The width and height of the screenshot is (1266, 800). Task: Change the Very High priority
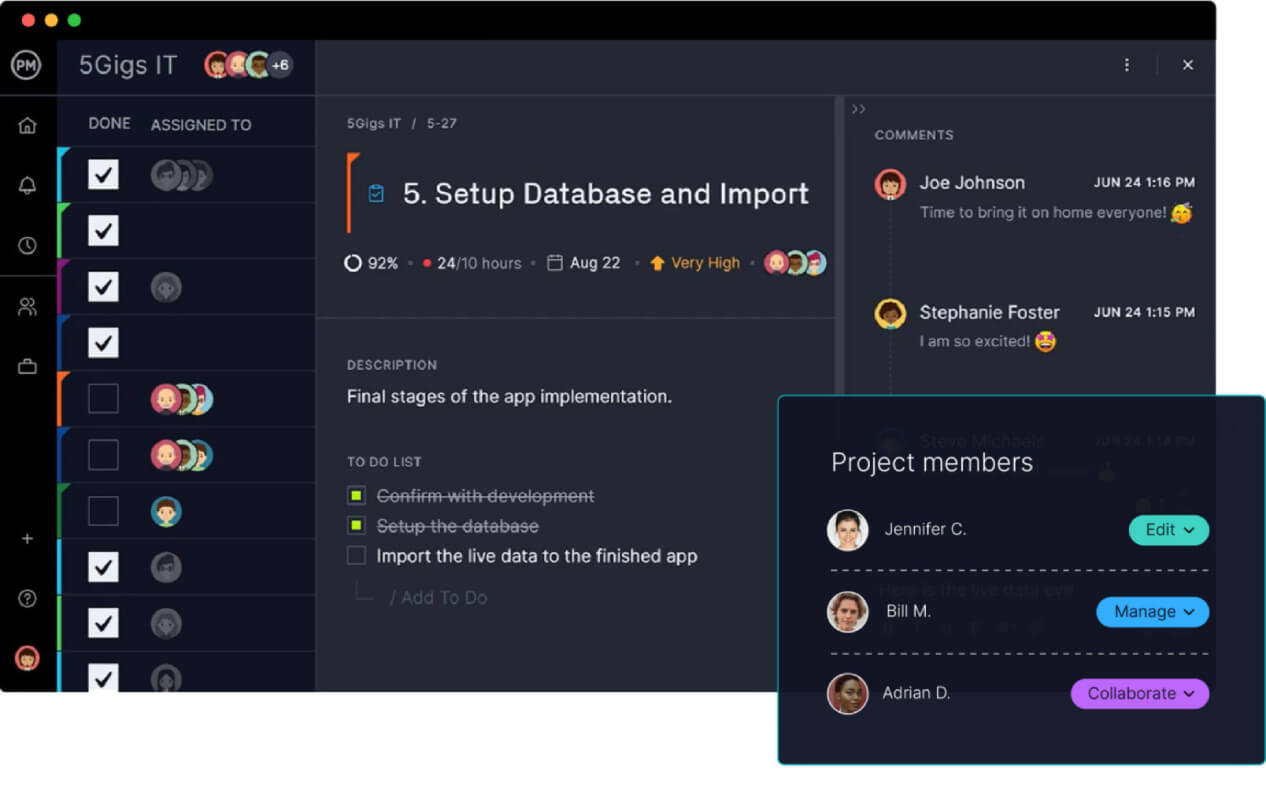coord(695,263)
